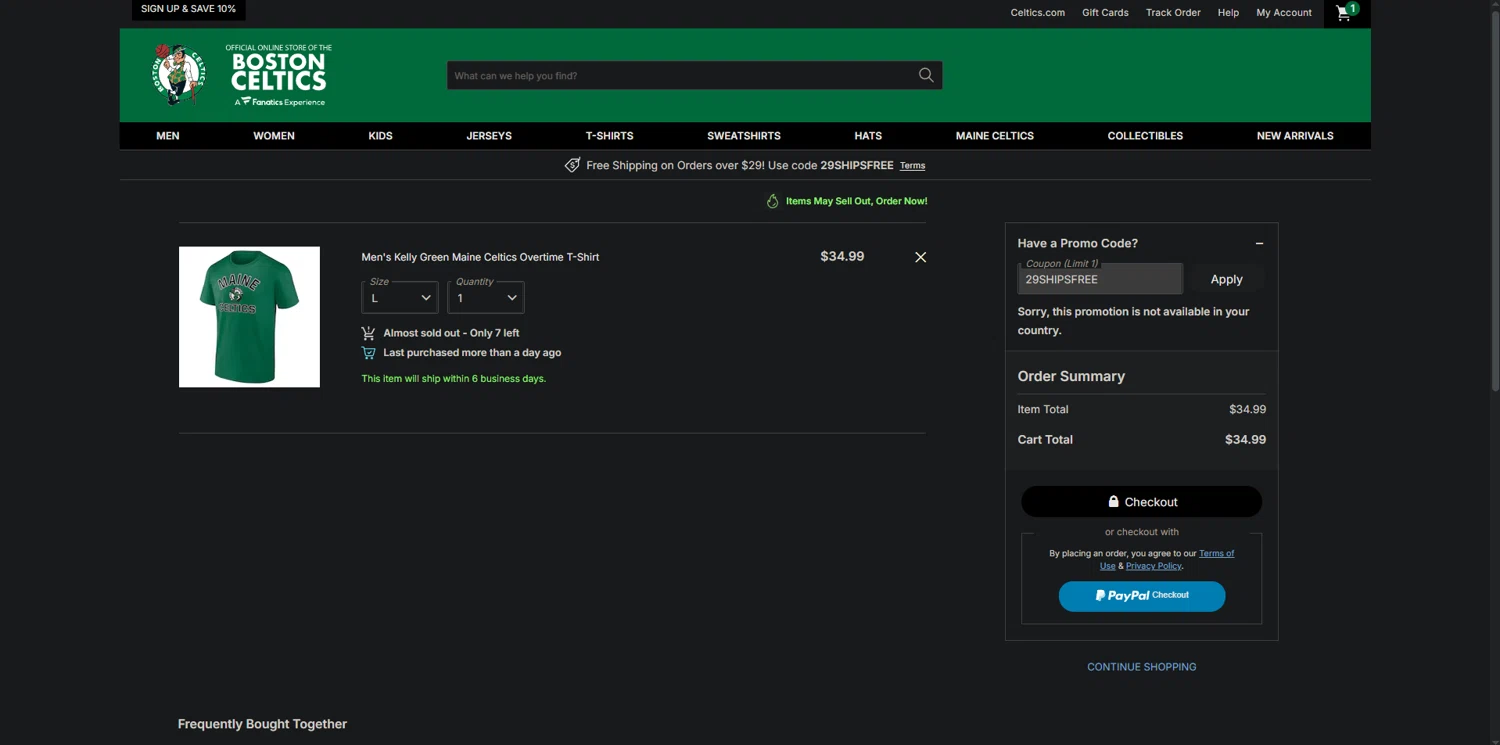
Task: Open the Terms of Use link
Action: pyautogui.click(x=1216, y=553)
